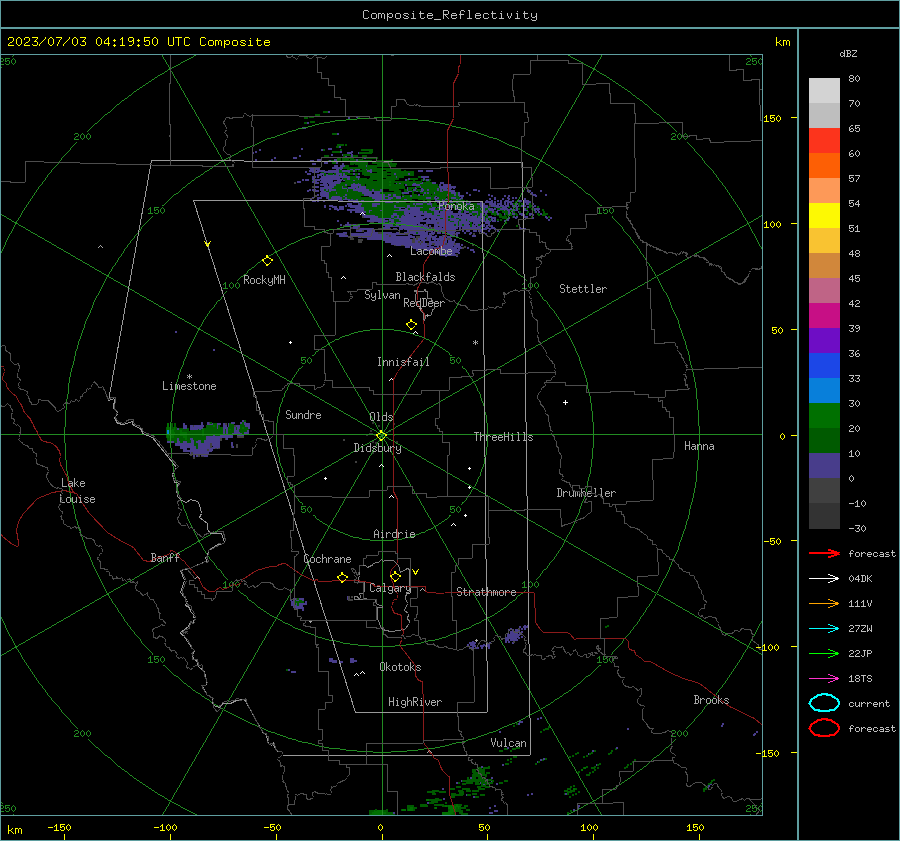Click the Drumheller label
The height and width of the screenshot is (841, 900).
(x=586, y=493)
